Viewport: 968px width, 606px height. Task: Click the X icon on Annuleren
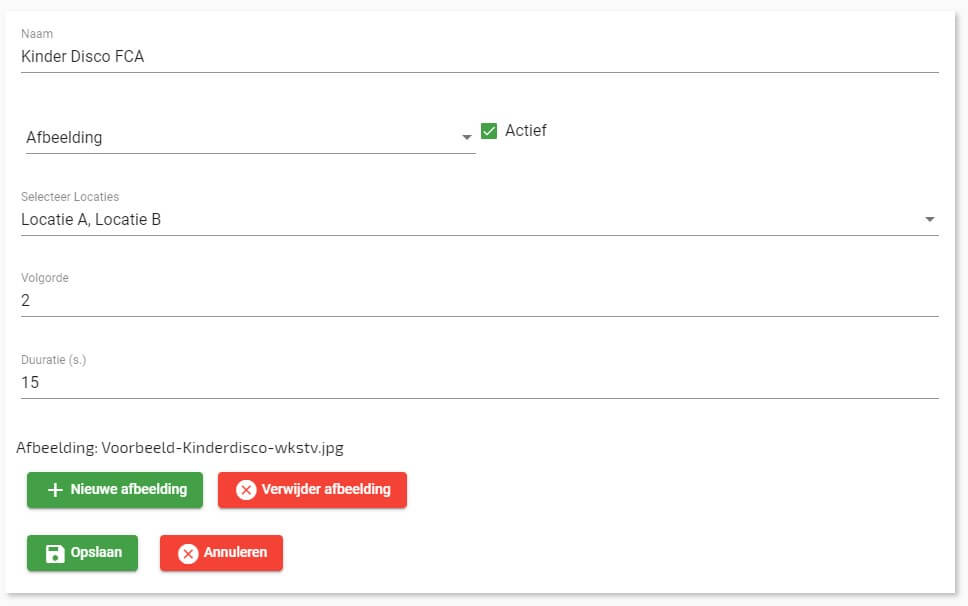[188, 553]
